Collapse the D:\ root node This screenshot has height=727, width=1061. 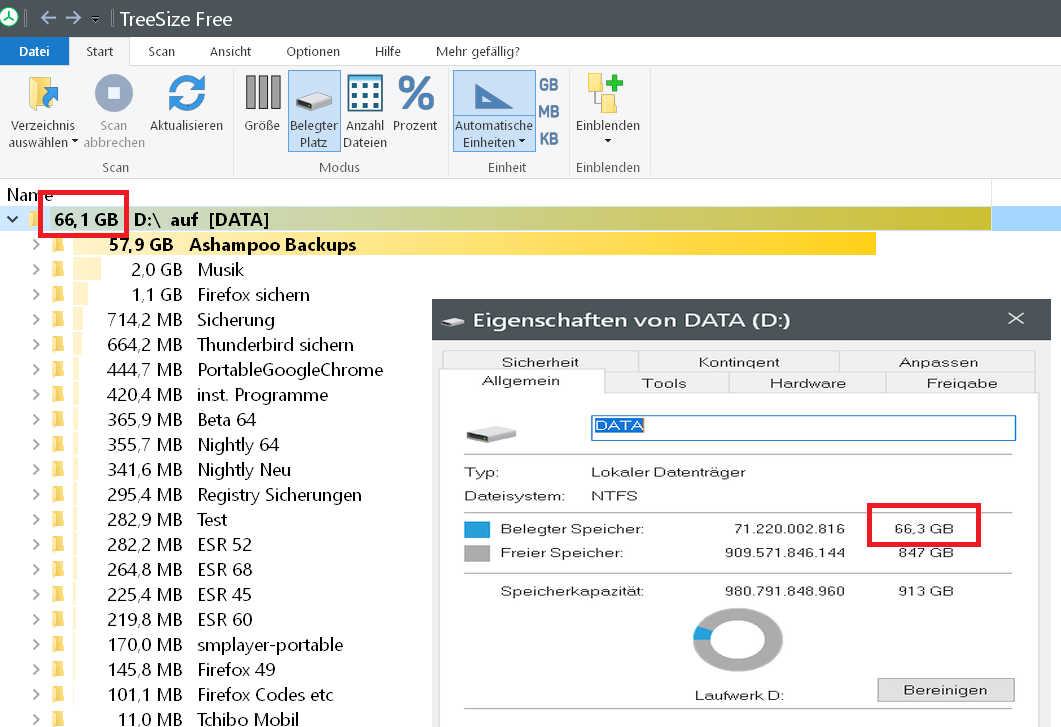pos(13,219)
